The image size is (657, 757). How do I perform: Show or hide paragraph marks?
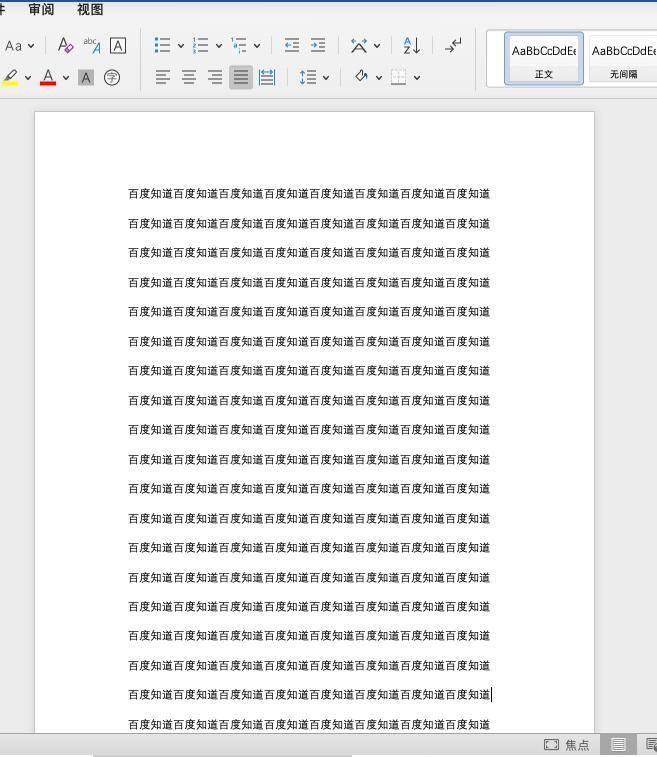pyautogui.click(x=453, y=45)
